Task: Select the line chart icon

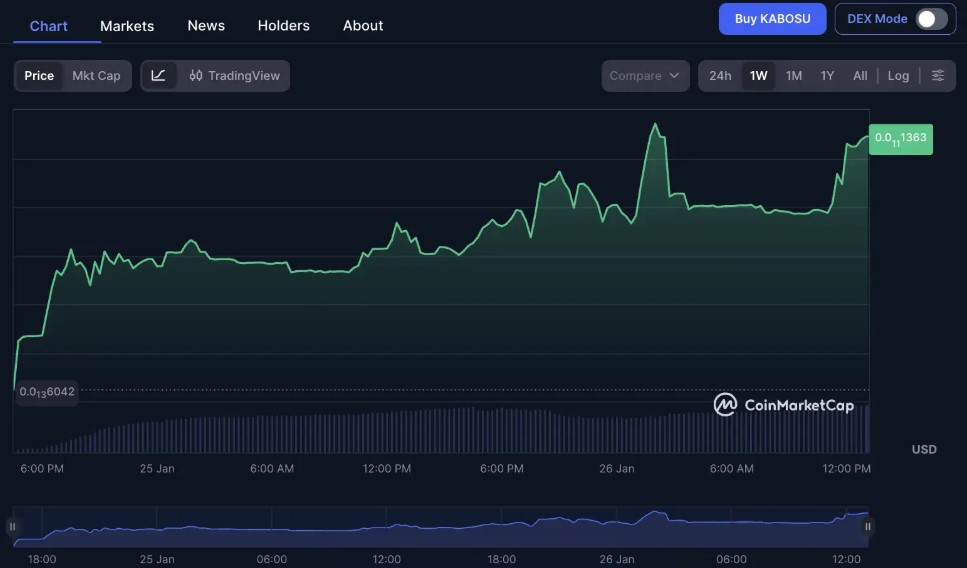Action: click(x=158, y=76)
